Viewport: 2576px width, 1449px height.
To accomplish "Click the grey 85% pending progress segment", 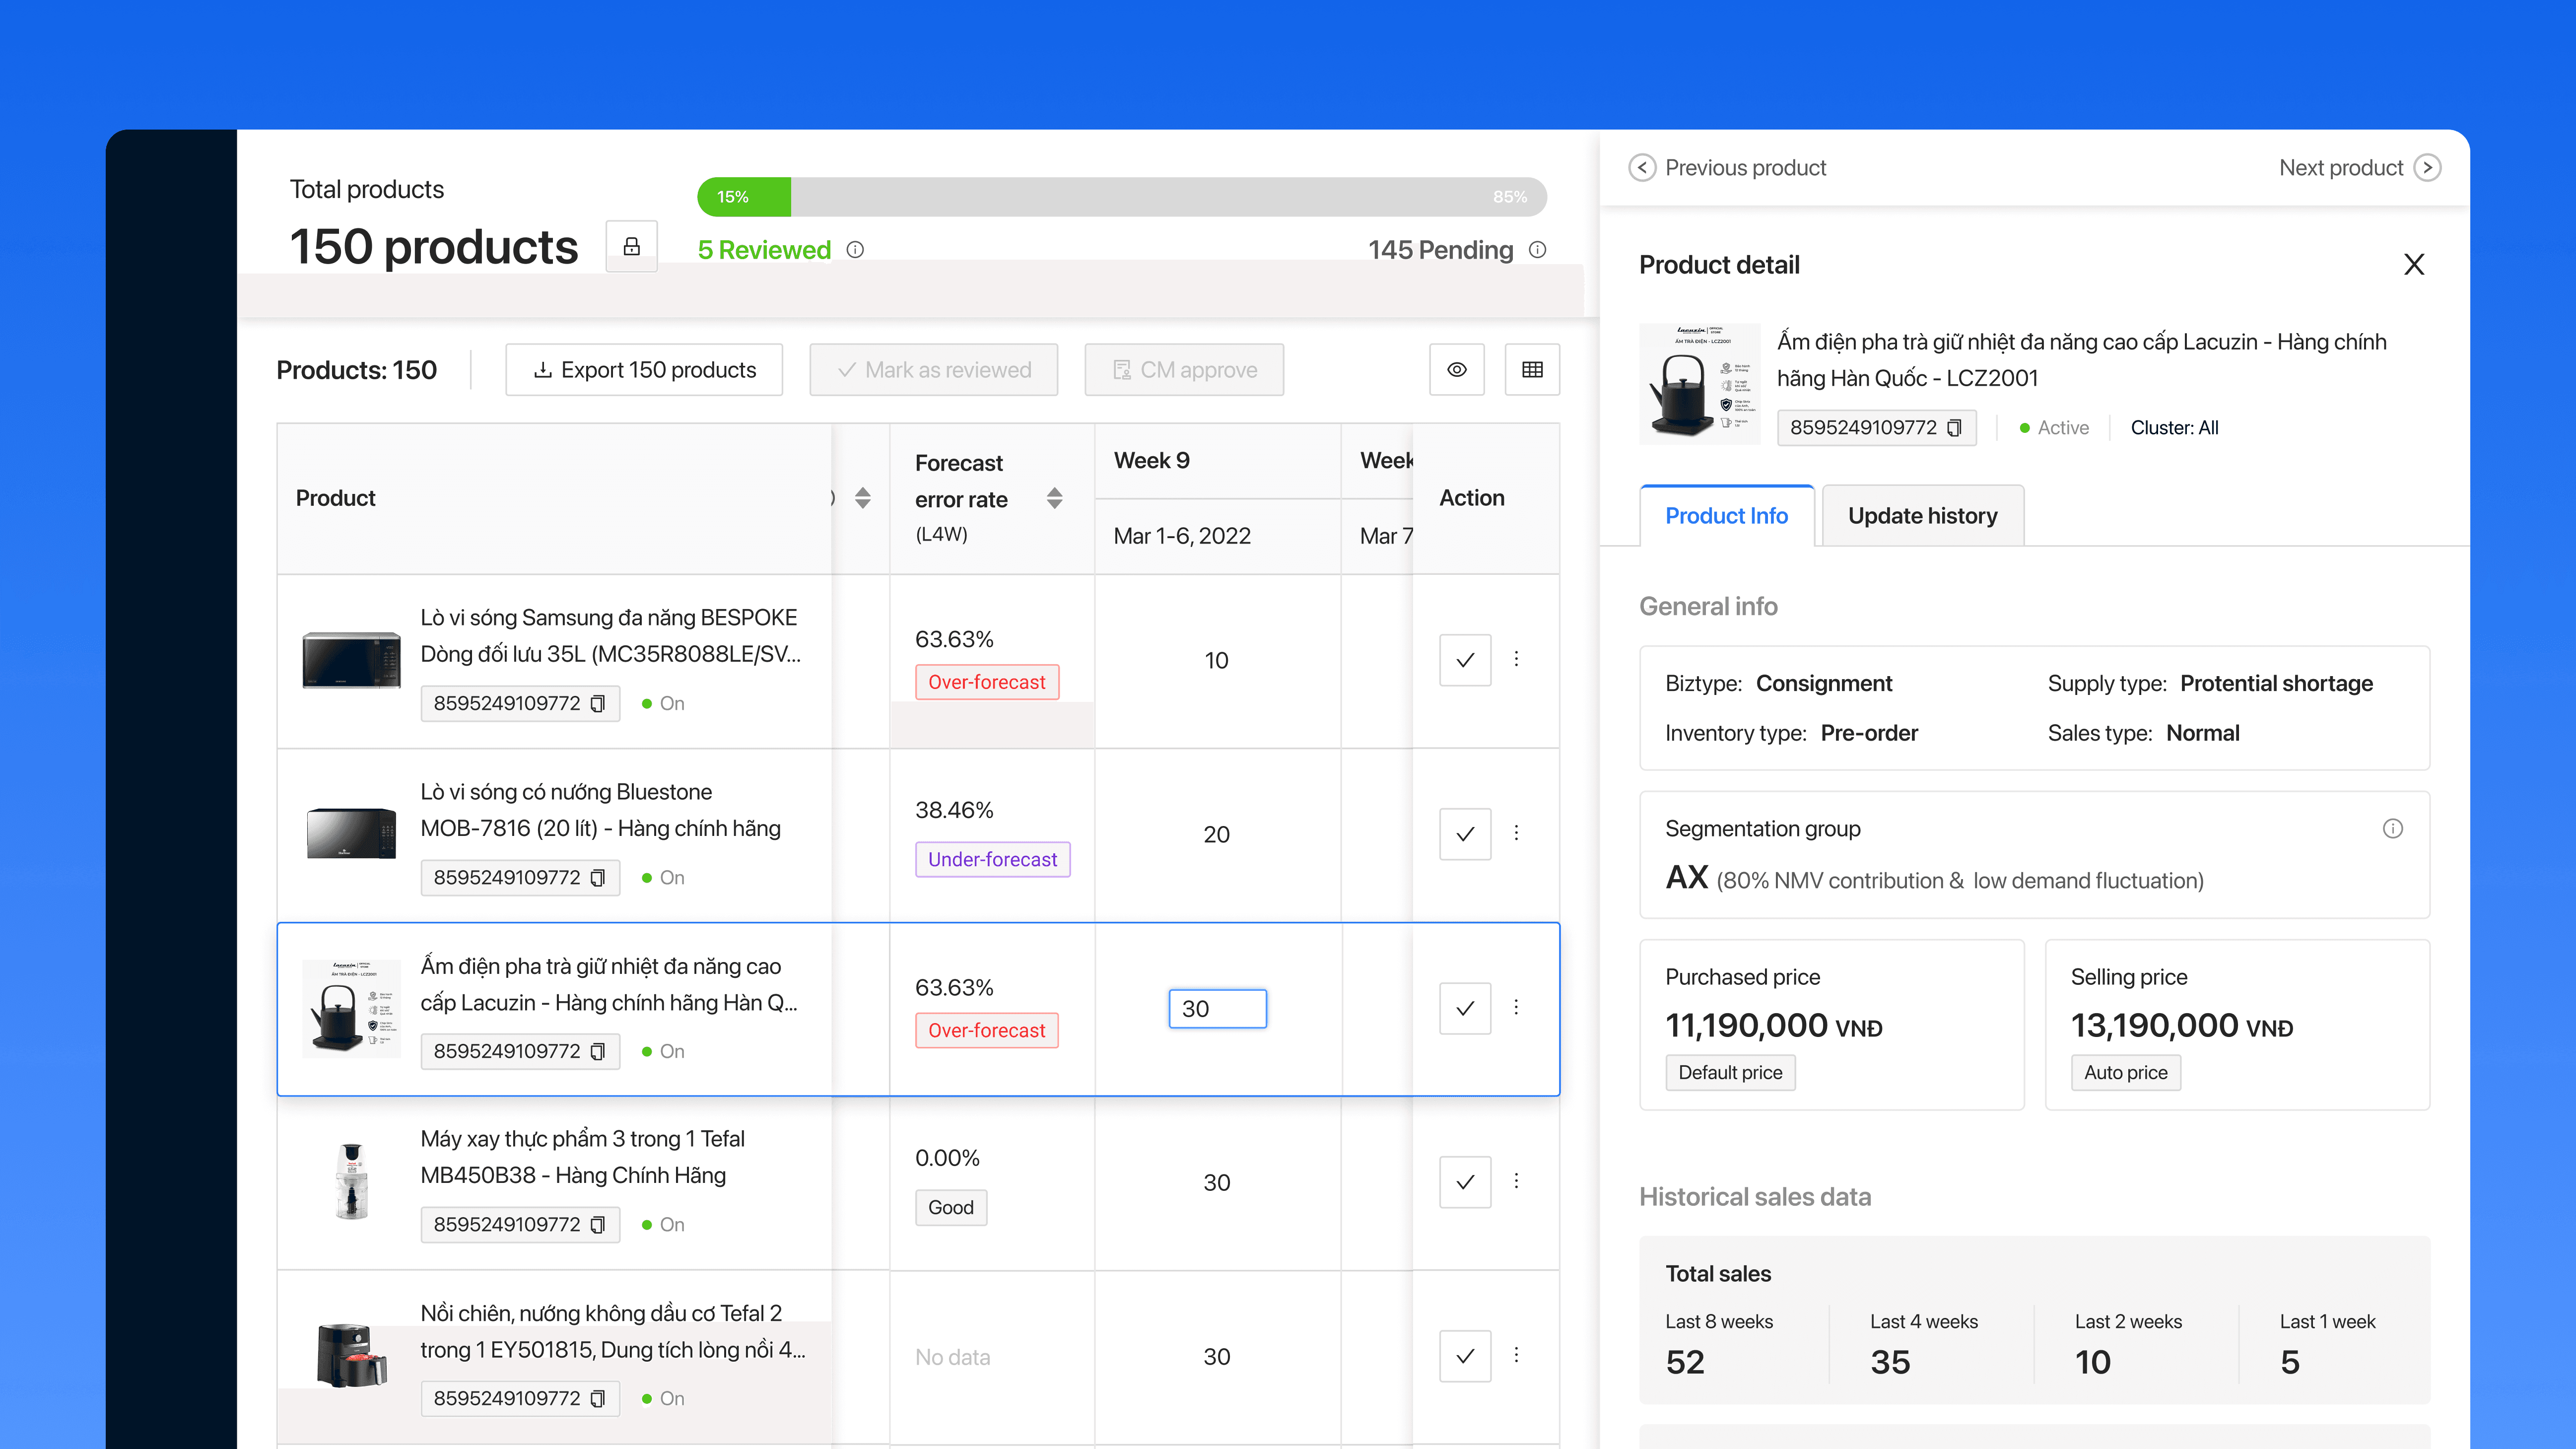I will pyautogui.click(x=1169, y=197).
